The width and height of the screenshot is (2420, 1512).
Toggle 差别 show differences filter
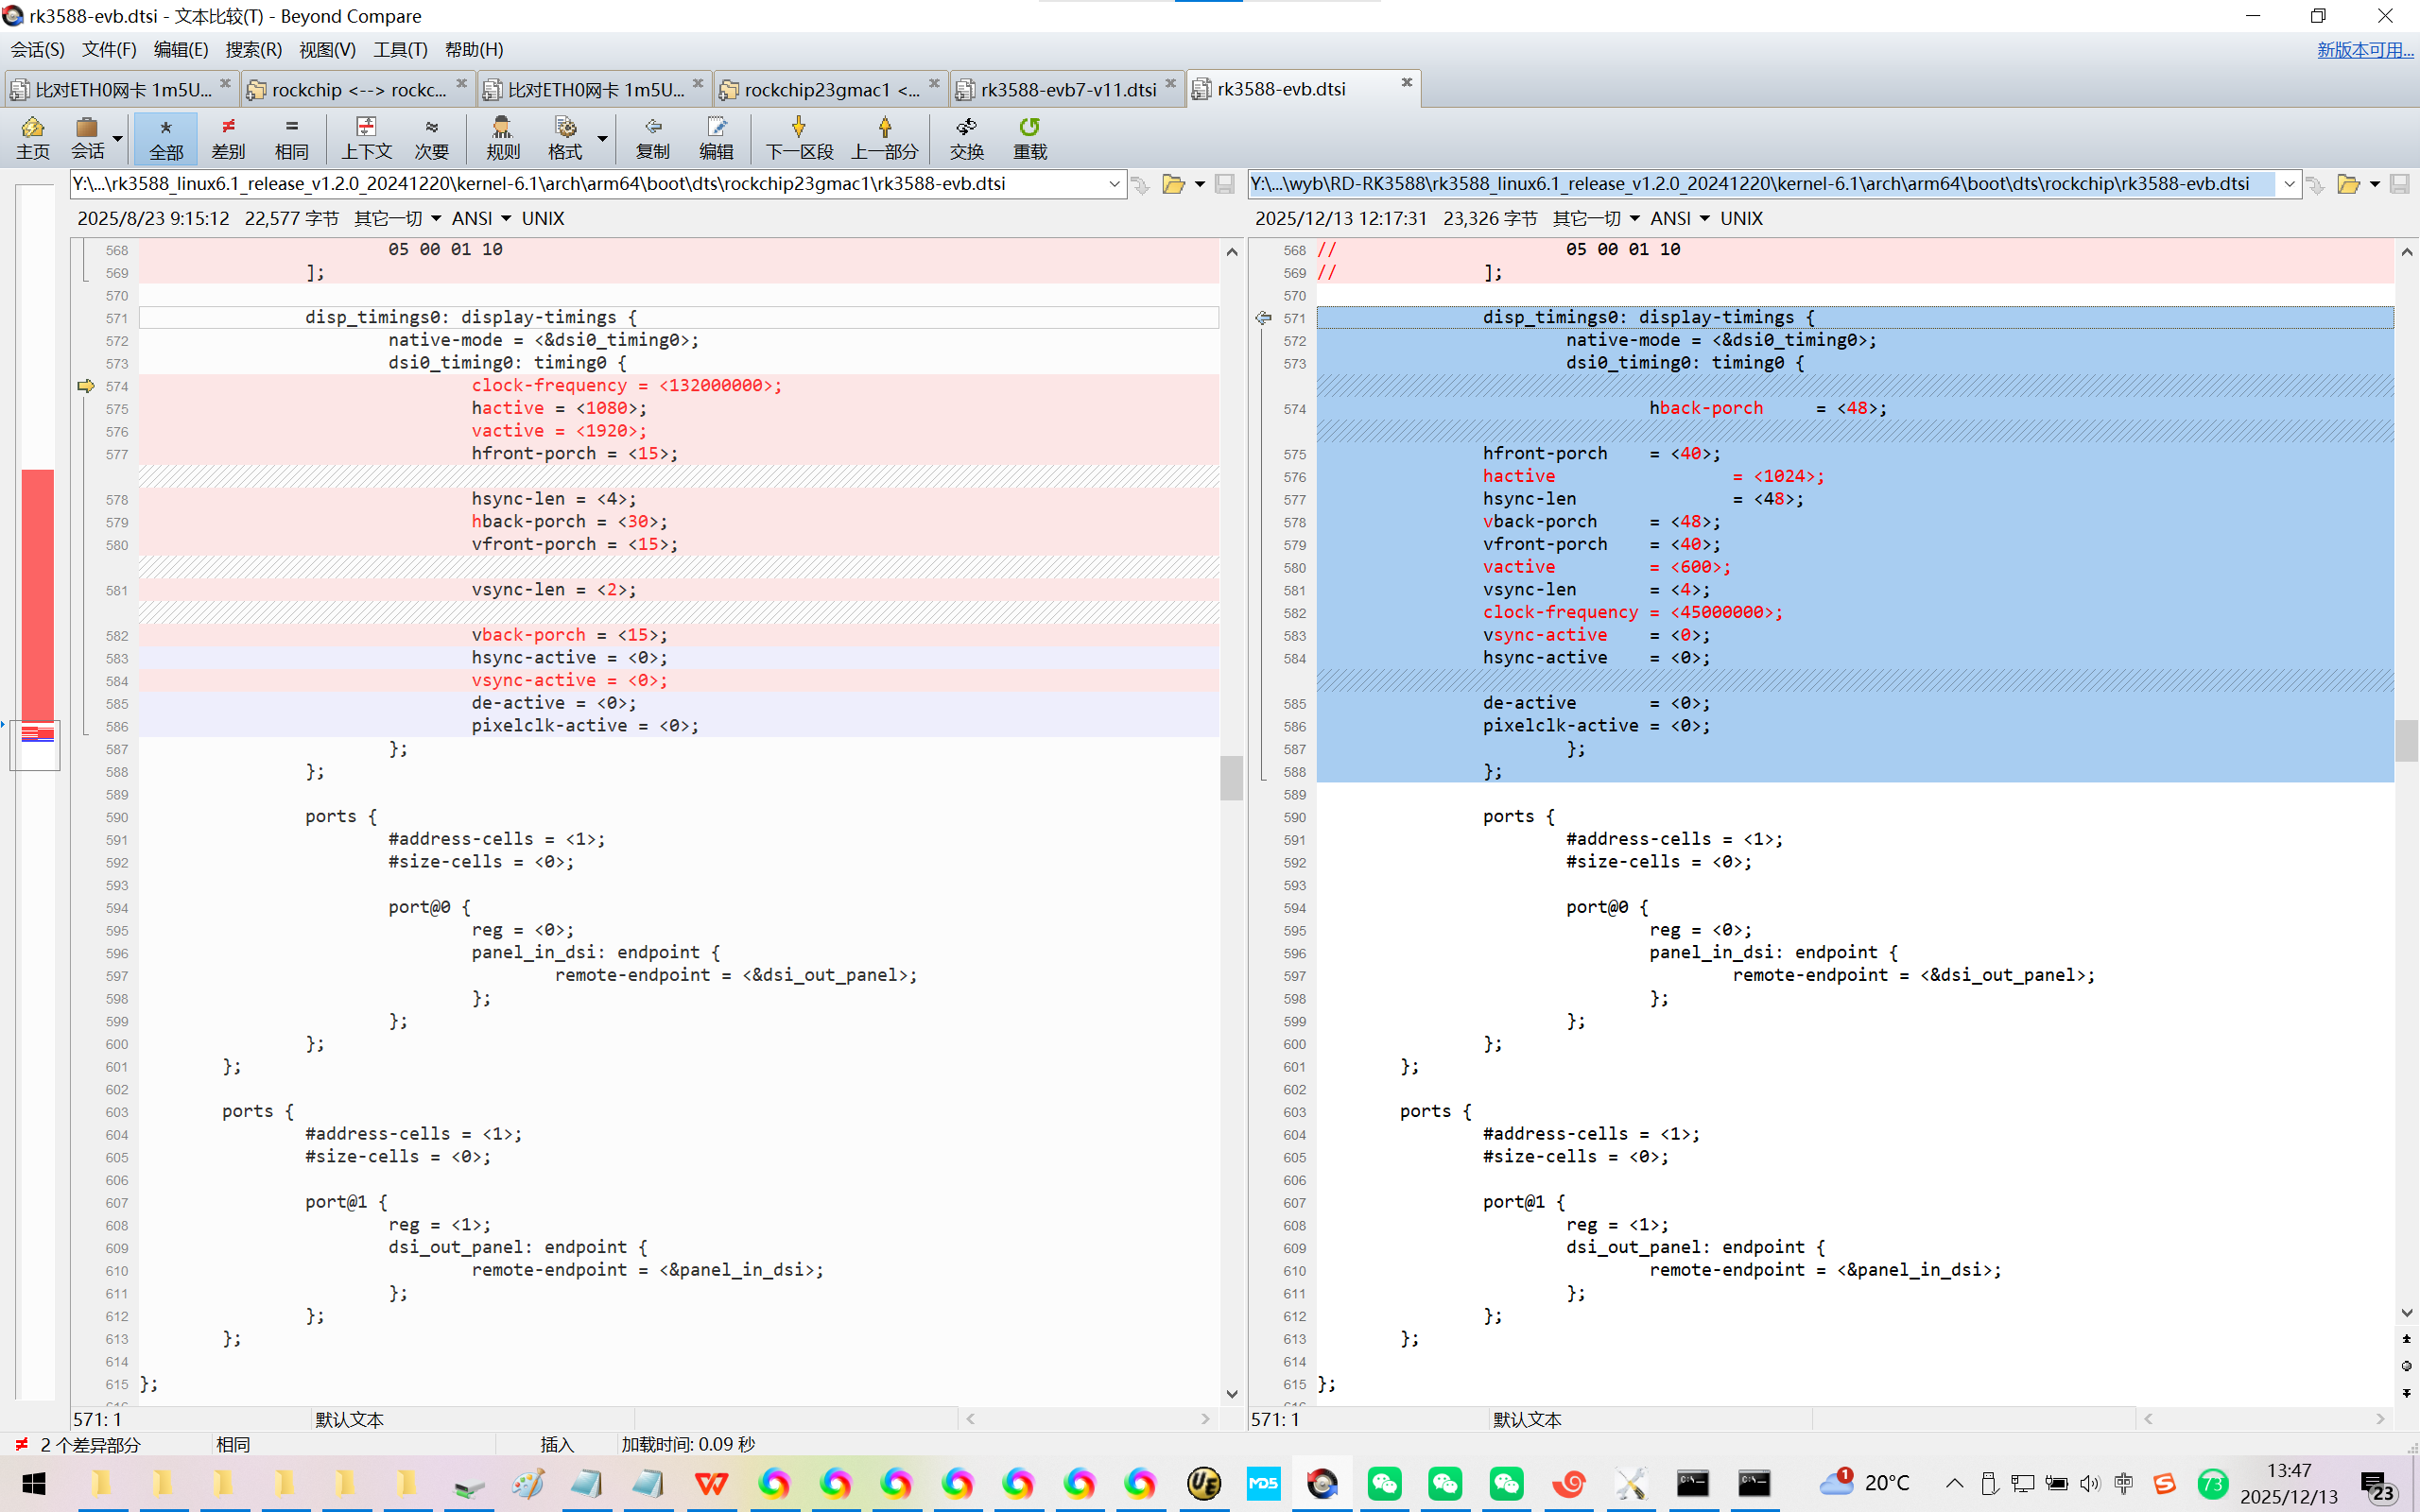228,137
